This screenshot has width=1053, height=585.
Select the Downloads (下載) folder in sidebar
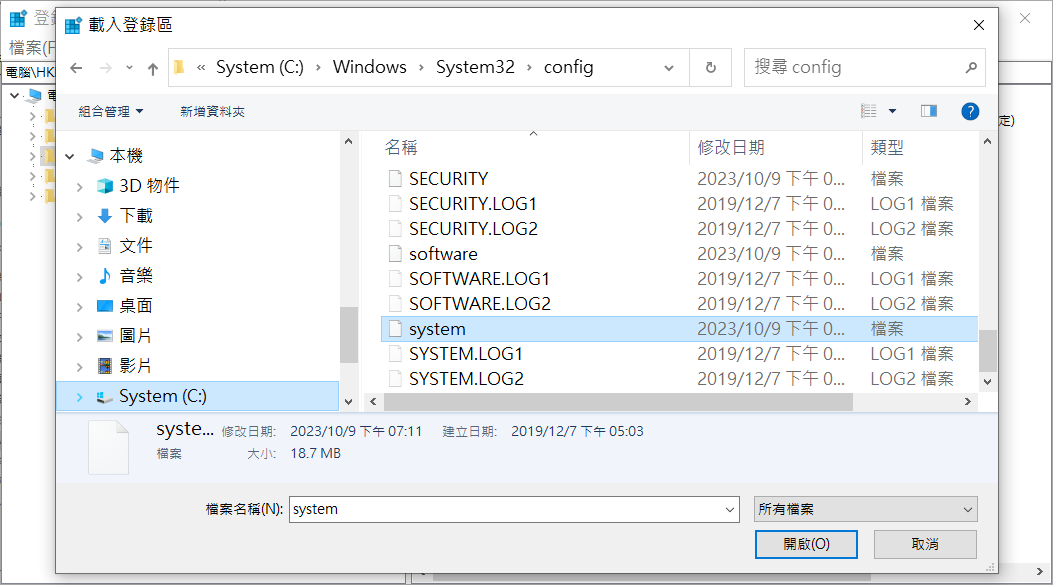click(x=135, y=216)
